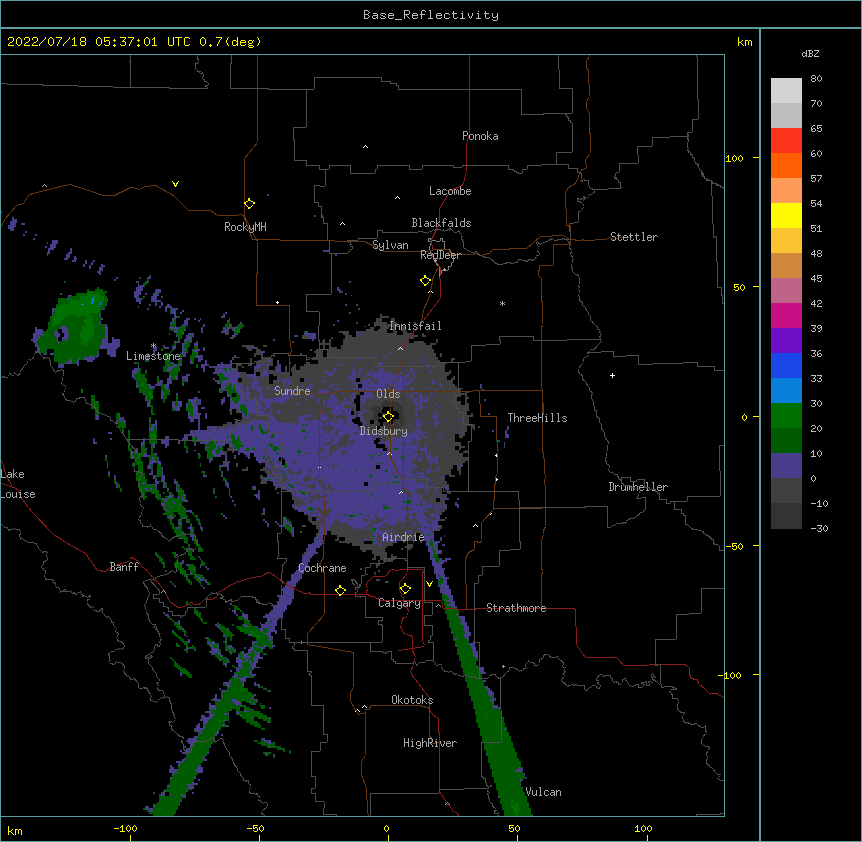Select the yellow diamond marker south of RedDeer
862x842 pixels.
click(425, 281)
